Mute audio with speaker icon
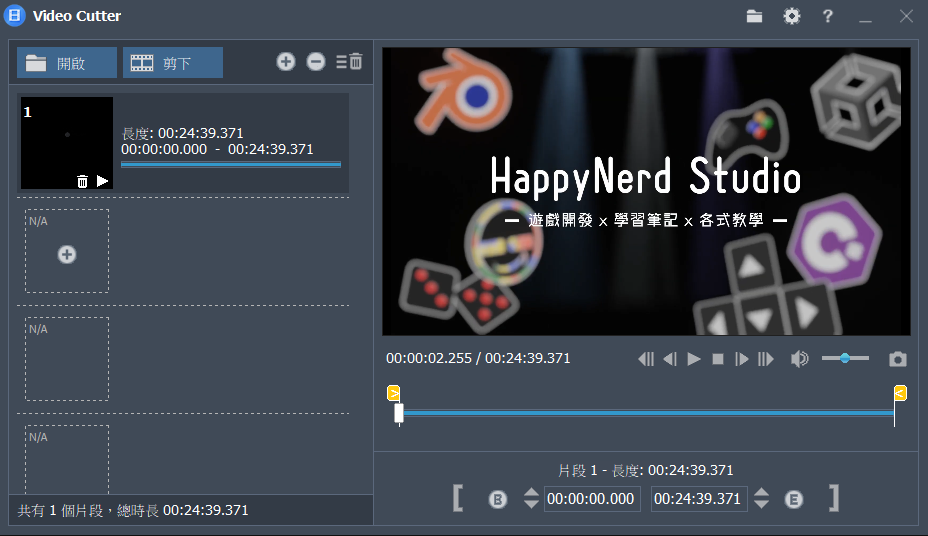 (800, 359)
